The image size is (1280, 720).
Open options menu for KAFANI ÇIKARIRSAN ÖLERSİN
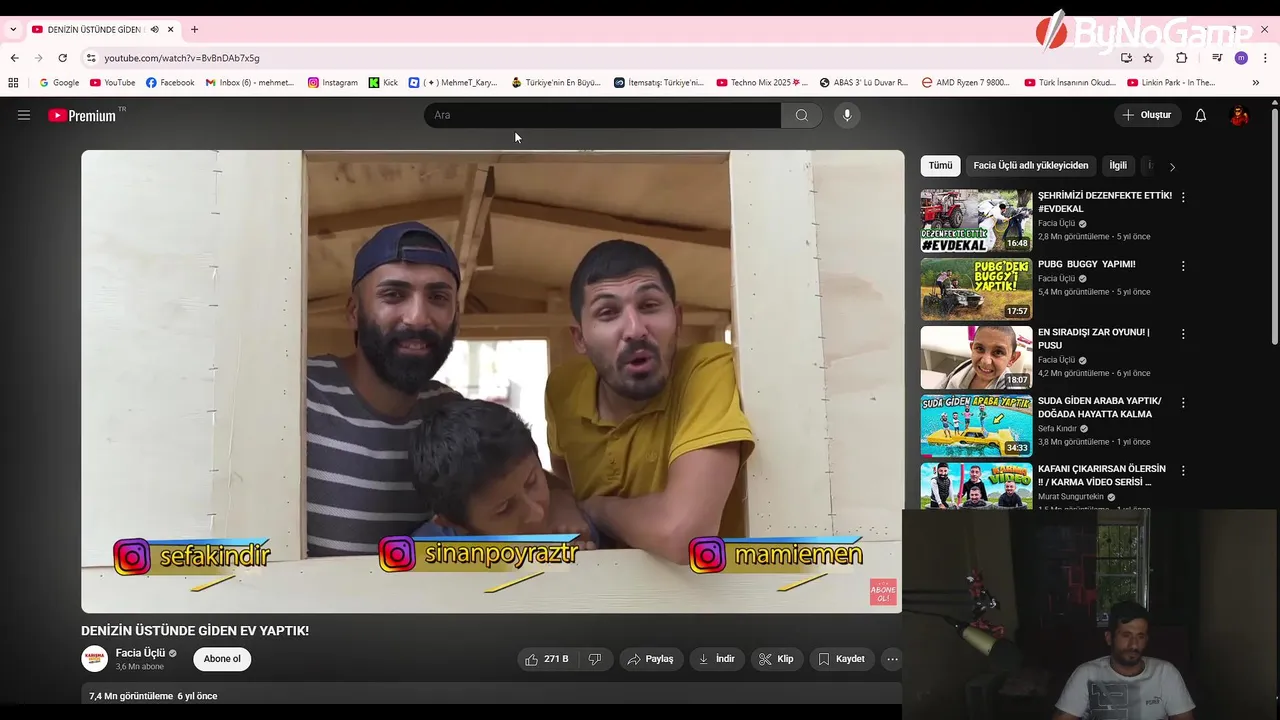coord(1183,470)
